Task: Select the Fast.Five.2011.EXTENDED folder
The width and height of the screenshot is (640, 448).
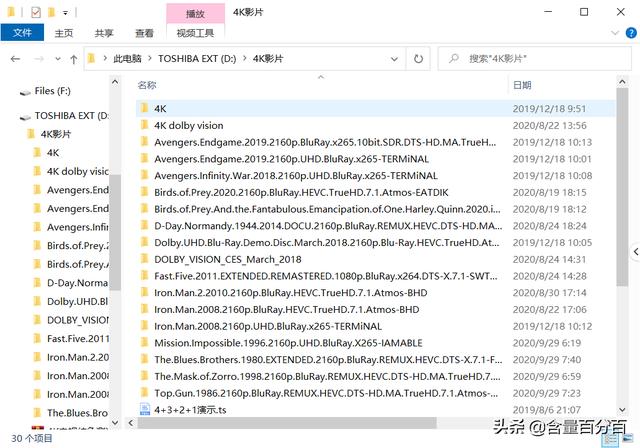Action: coord(326,276)
